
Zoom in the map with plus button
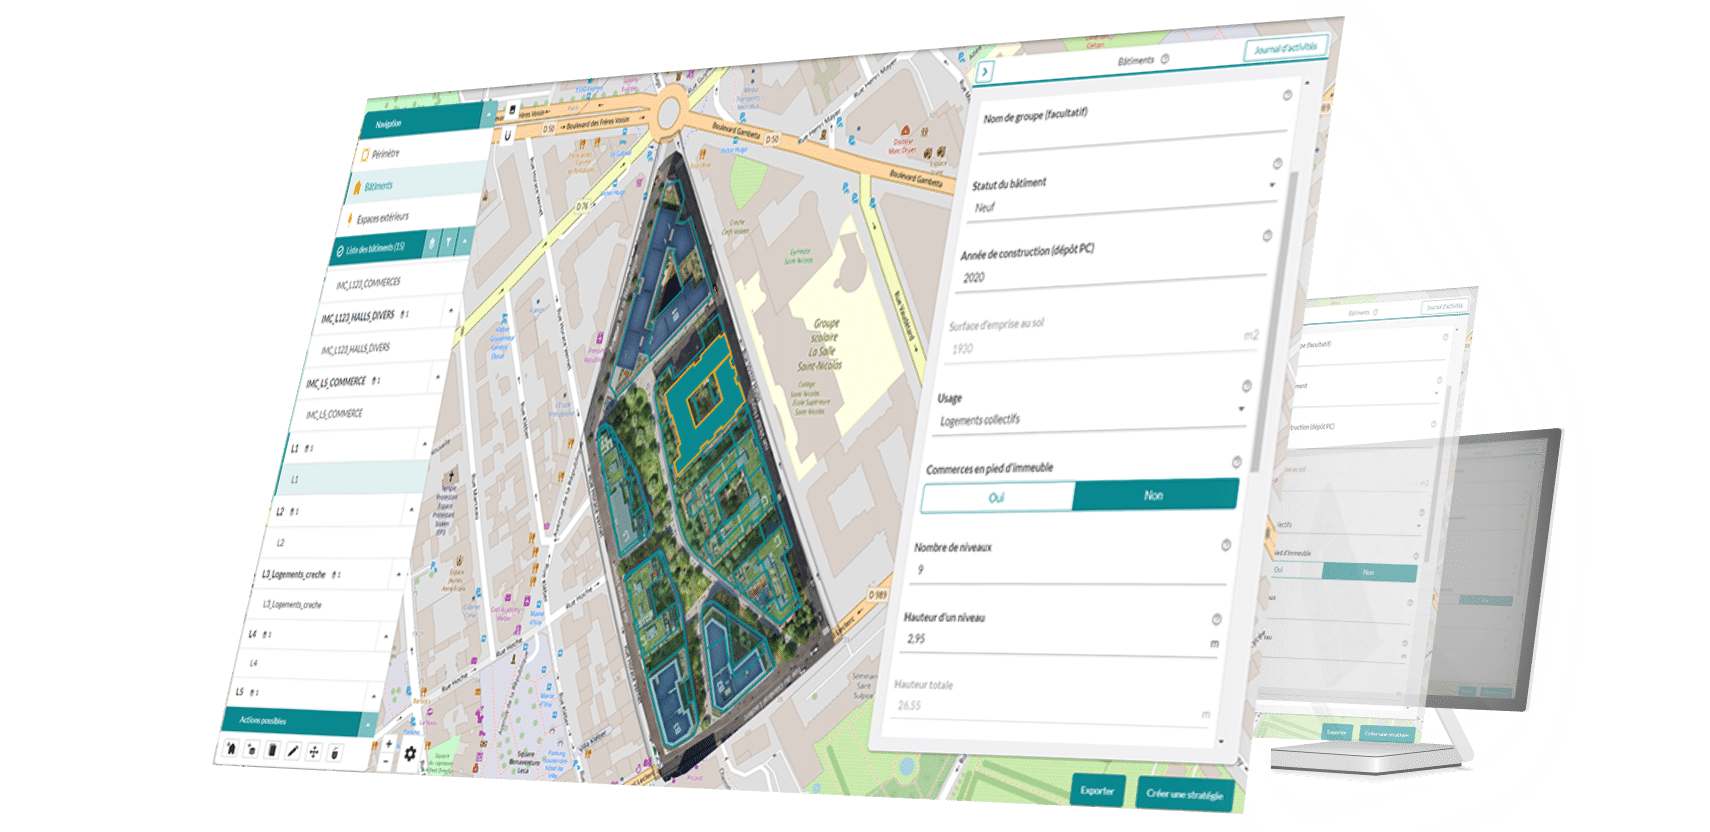click(389, 744)
